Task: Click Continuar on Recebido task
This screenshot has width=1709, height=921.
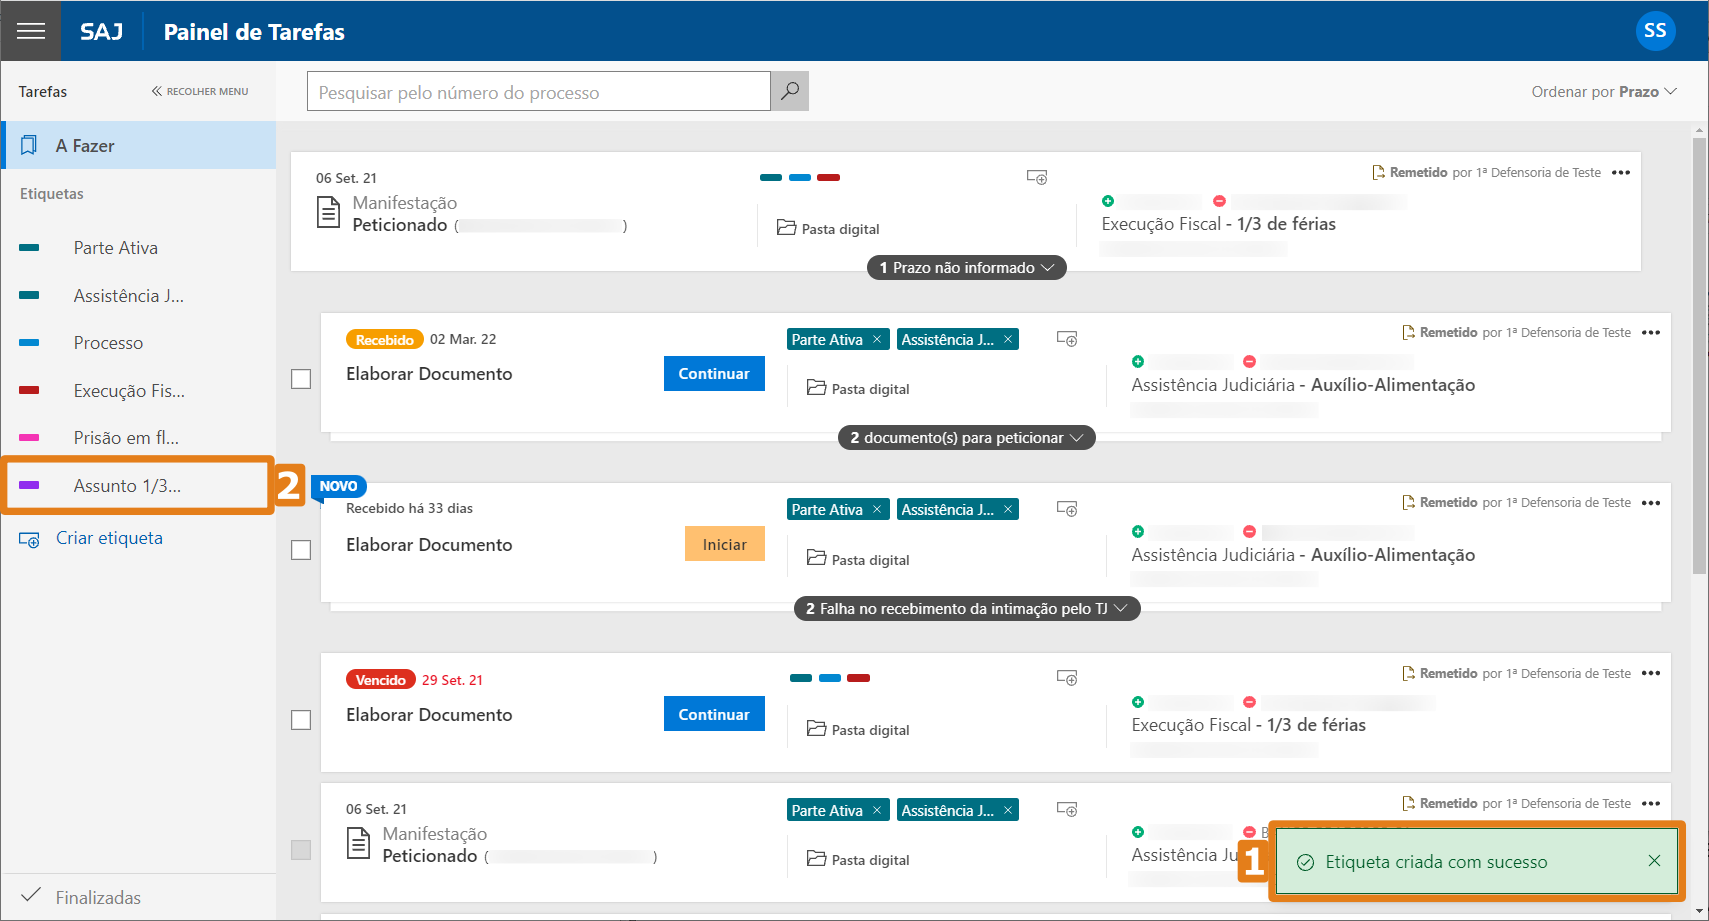Action: (714, 374)
